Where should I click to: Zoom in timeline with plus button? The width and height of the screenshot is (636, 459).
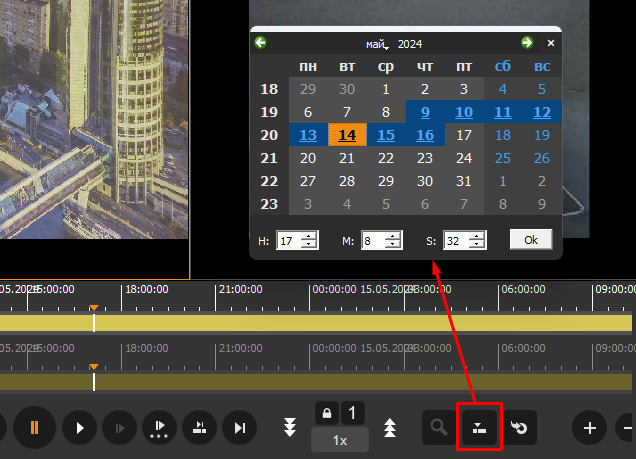coord(590,428)
